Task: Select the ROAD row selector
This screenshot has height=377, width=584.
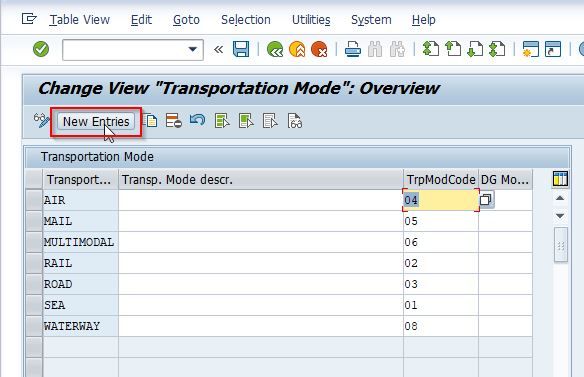Action: [x=34, y=284]
